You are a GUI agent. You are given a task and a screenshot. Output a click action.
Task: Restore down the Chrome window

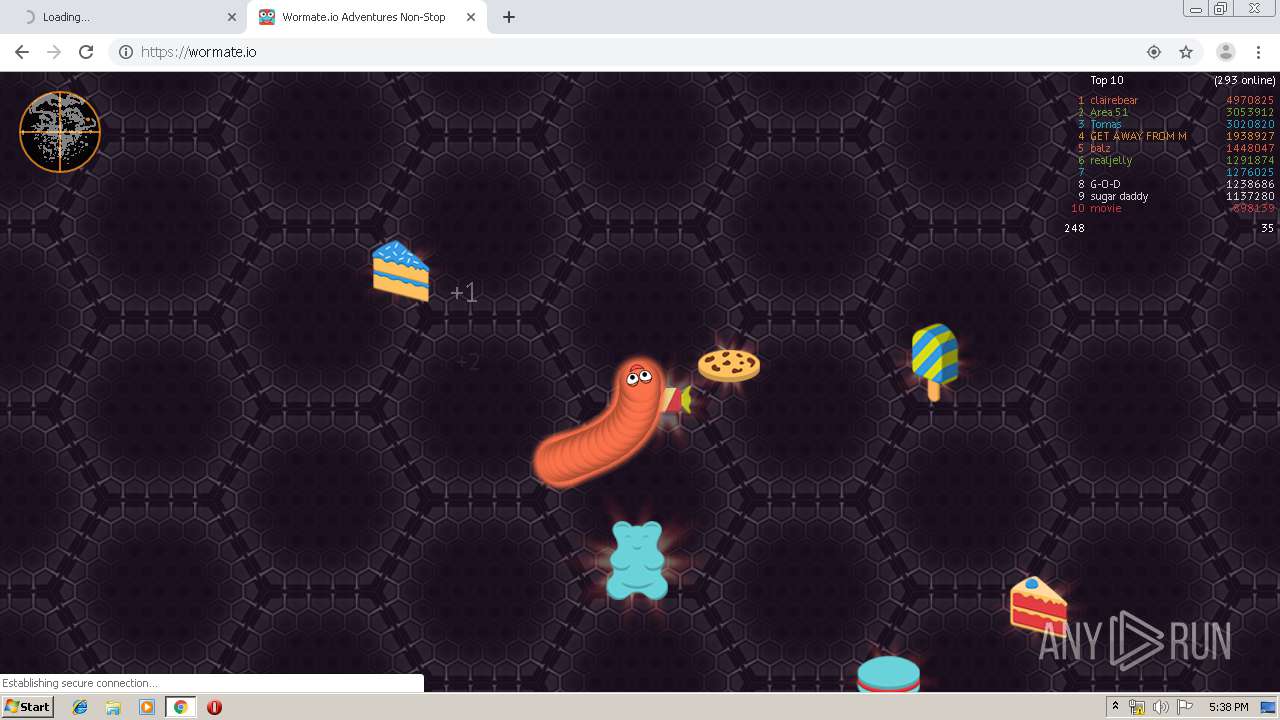coord(1220,9)
